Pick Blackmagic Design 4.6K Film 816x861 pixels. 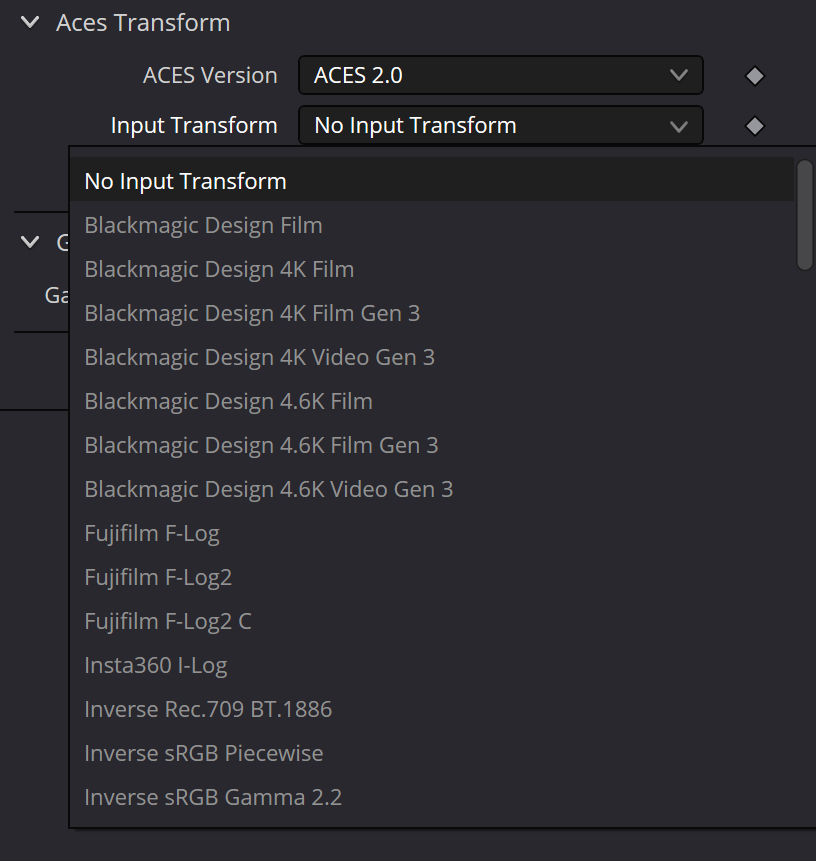pyautogui.click(x=432, y=401)
